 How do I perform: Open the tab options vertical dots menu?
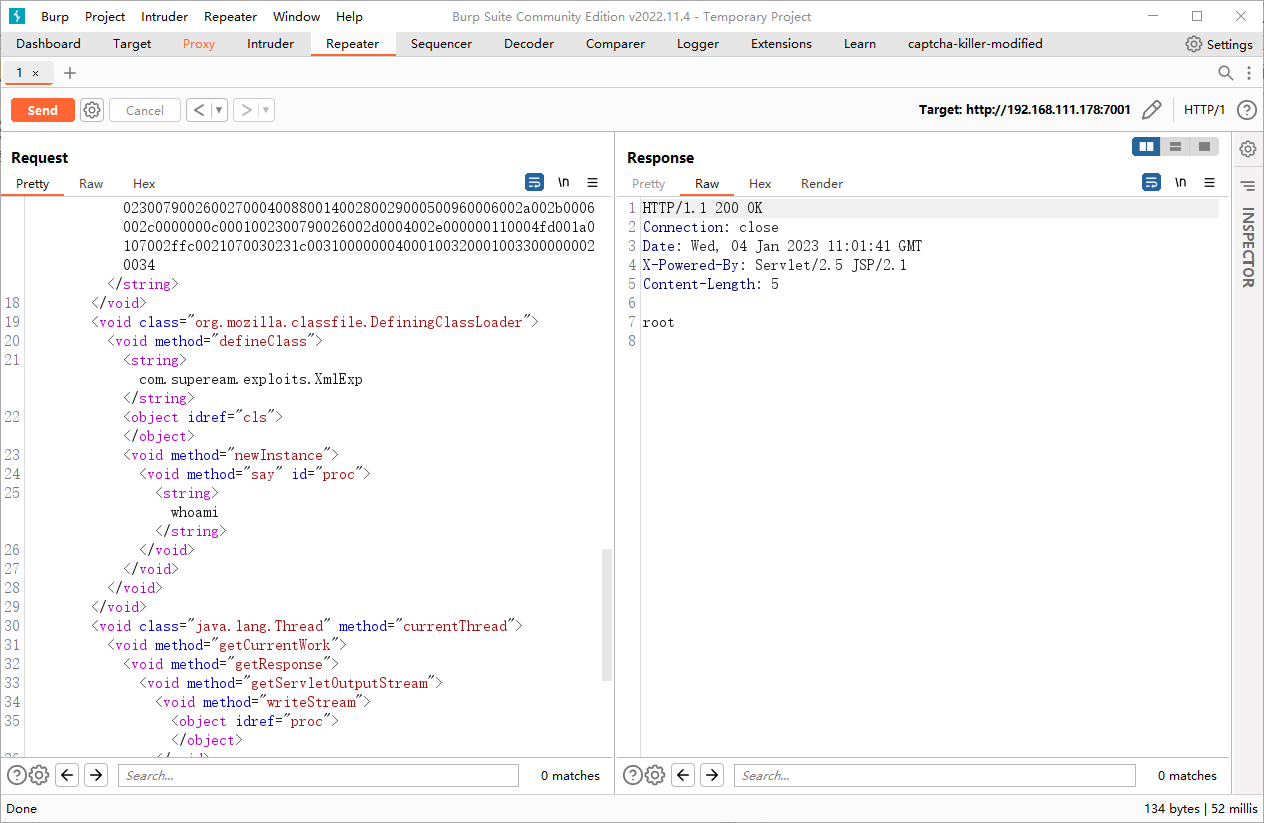pyautogui.click(x=1249, y=73)
